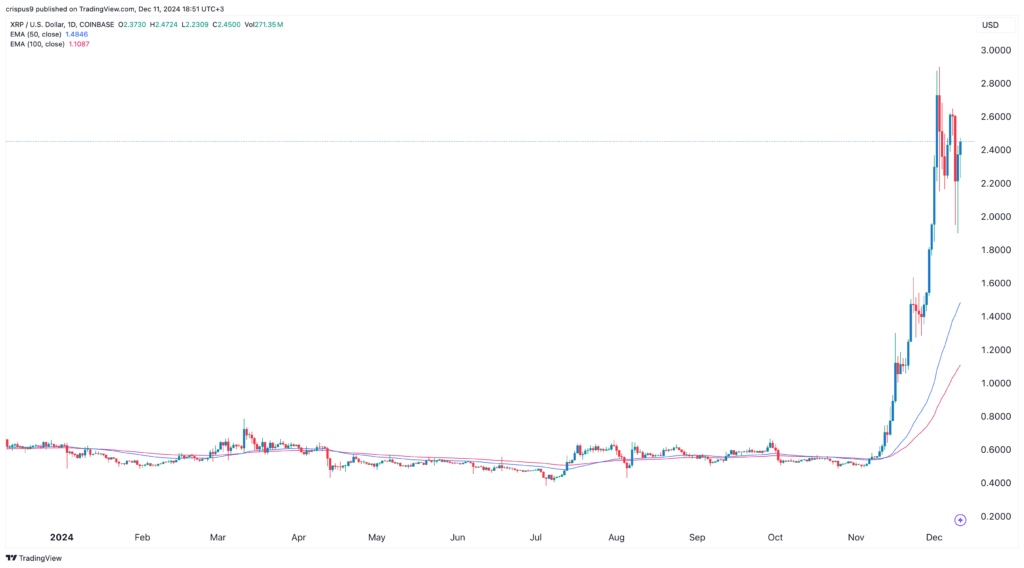This screenshot has width=1024, height=568.
Task: Click the high price H2.4724
Action: (x=163, y=25)
